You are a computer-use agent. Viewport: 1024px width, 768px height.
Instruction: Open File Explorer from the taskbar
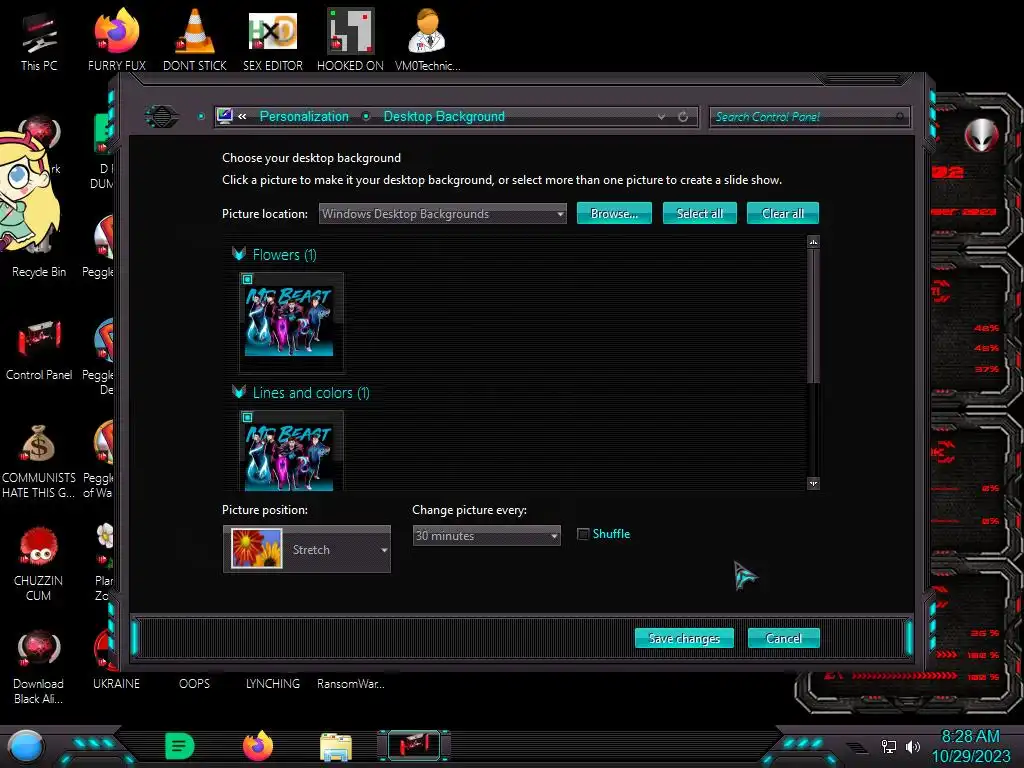pyautogui.click(x=336, y=746)
